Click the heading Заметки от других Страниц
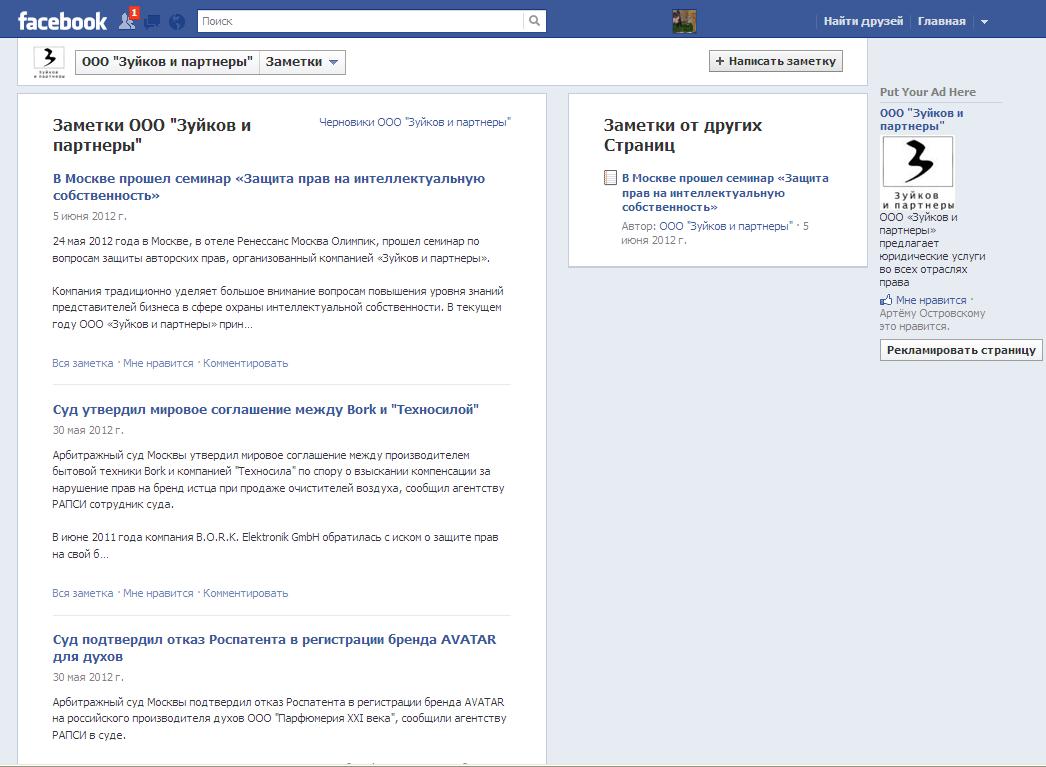 coord(682,135)
